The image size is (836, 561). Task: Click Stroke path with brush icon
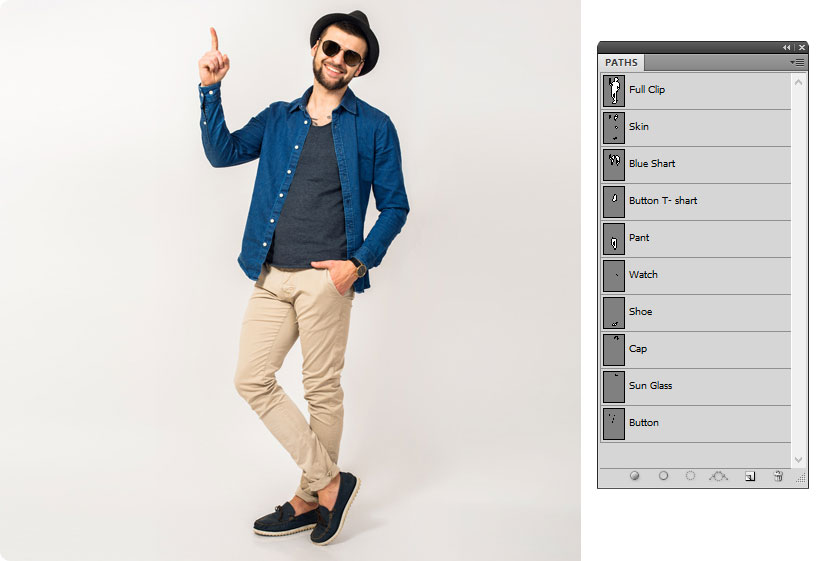[x=663, y=477]
